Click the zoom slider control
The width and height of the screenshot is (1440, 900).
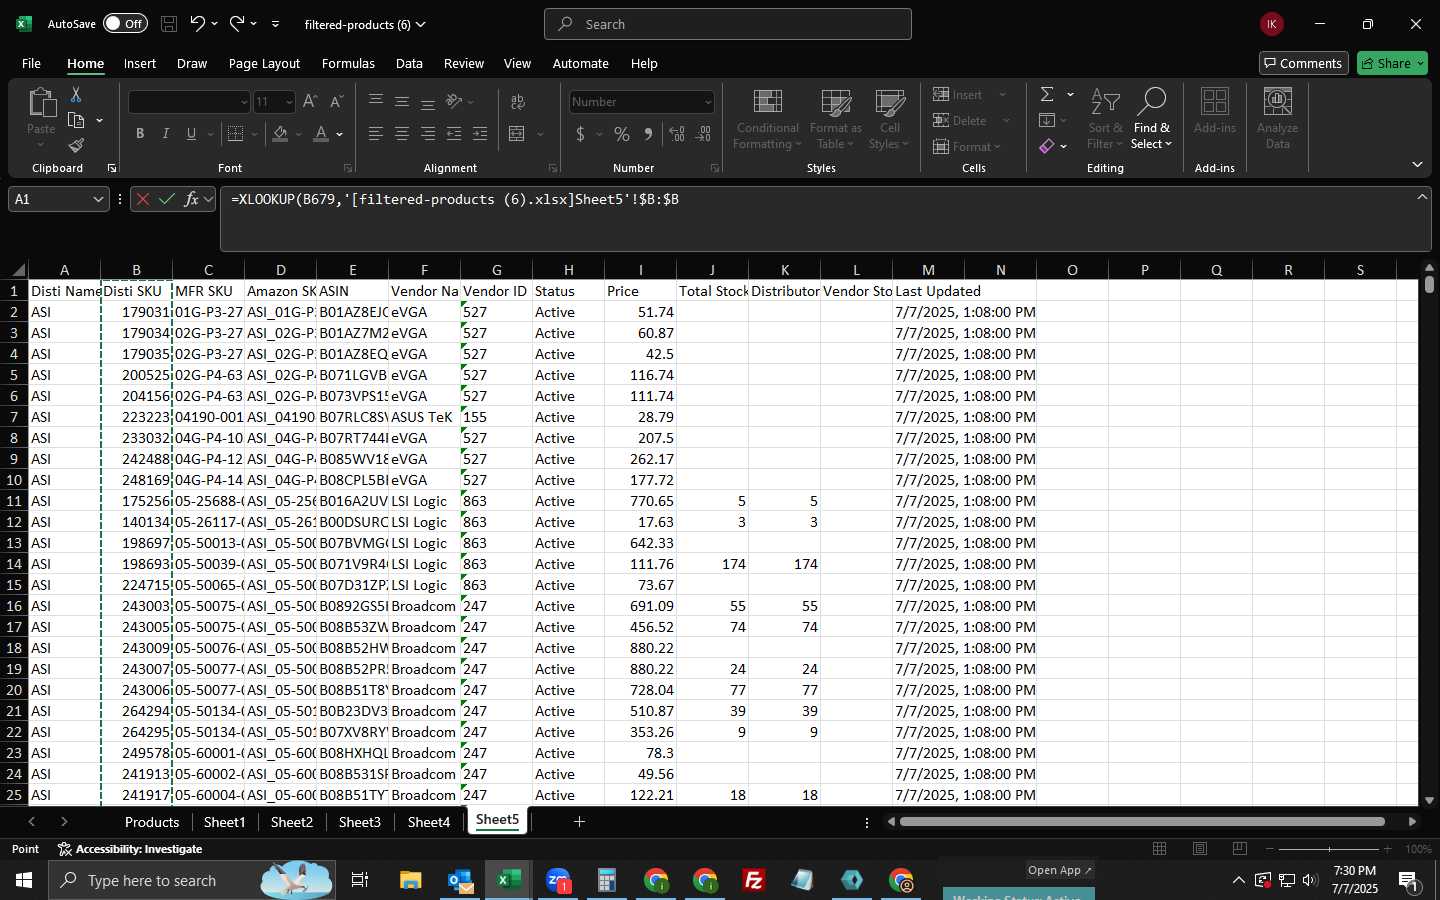click(1329, 849)
